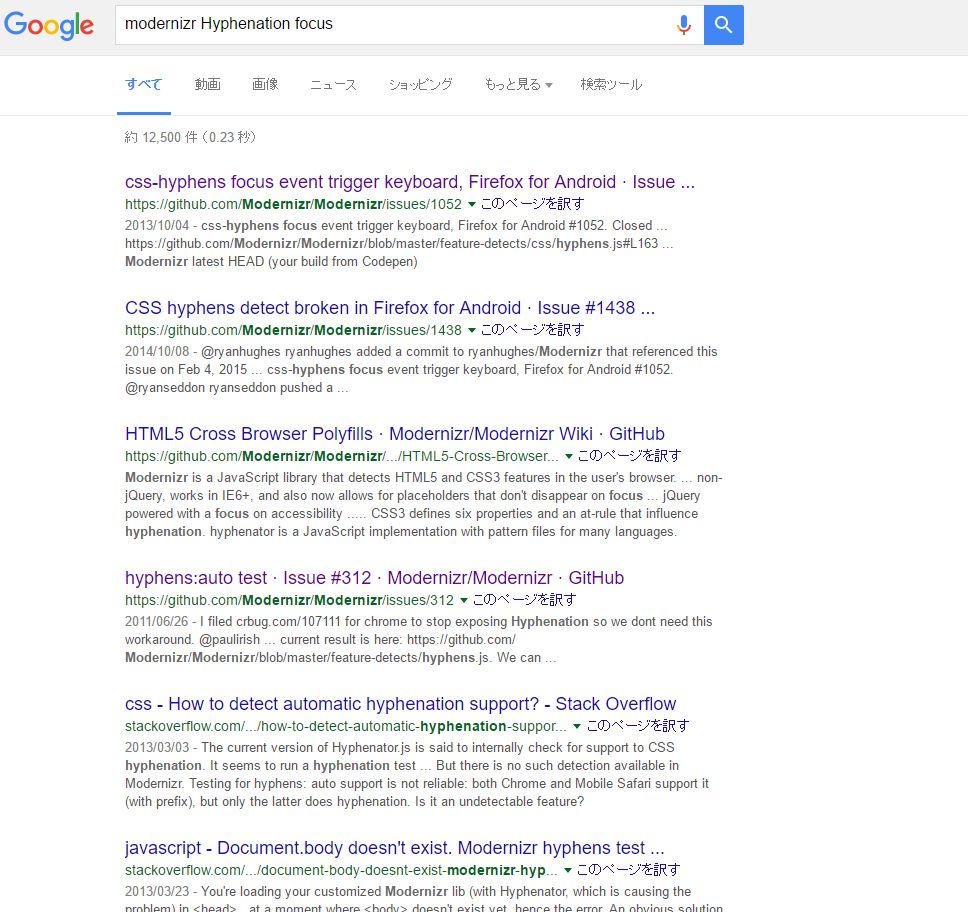Expand arrow next to issues/312 URL
The image size is (968, 912).
point(464,600)
